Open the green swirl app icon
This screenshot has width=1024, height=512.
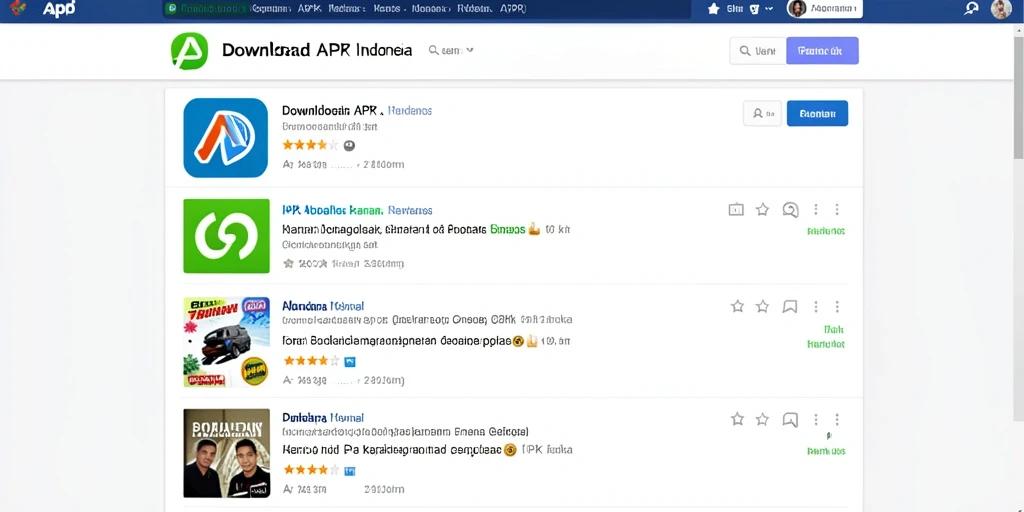point(227,236)
